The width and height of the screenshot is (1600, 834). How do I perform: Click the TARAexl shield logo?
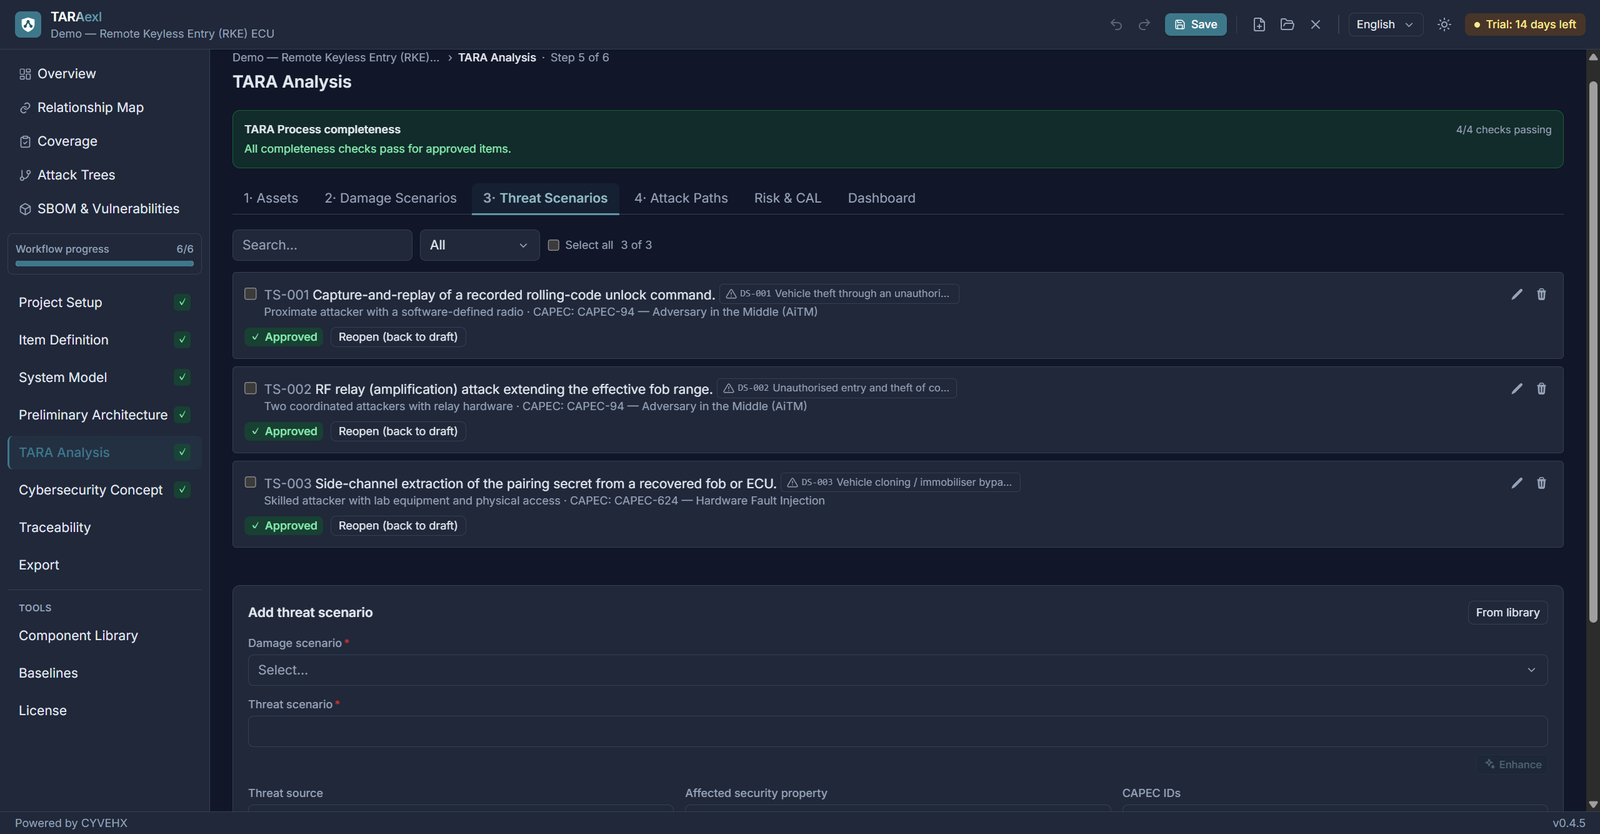(28, 24)
